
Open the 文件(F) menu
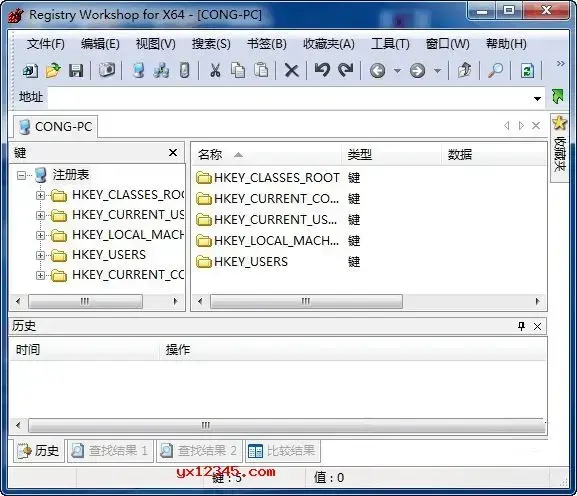46,44
